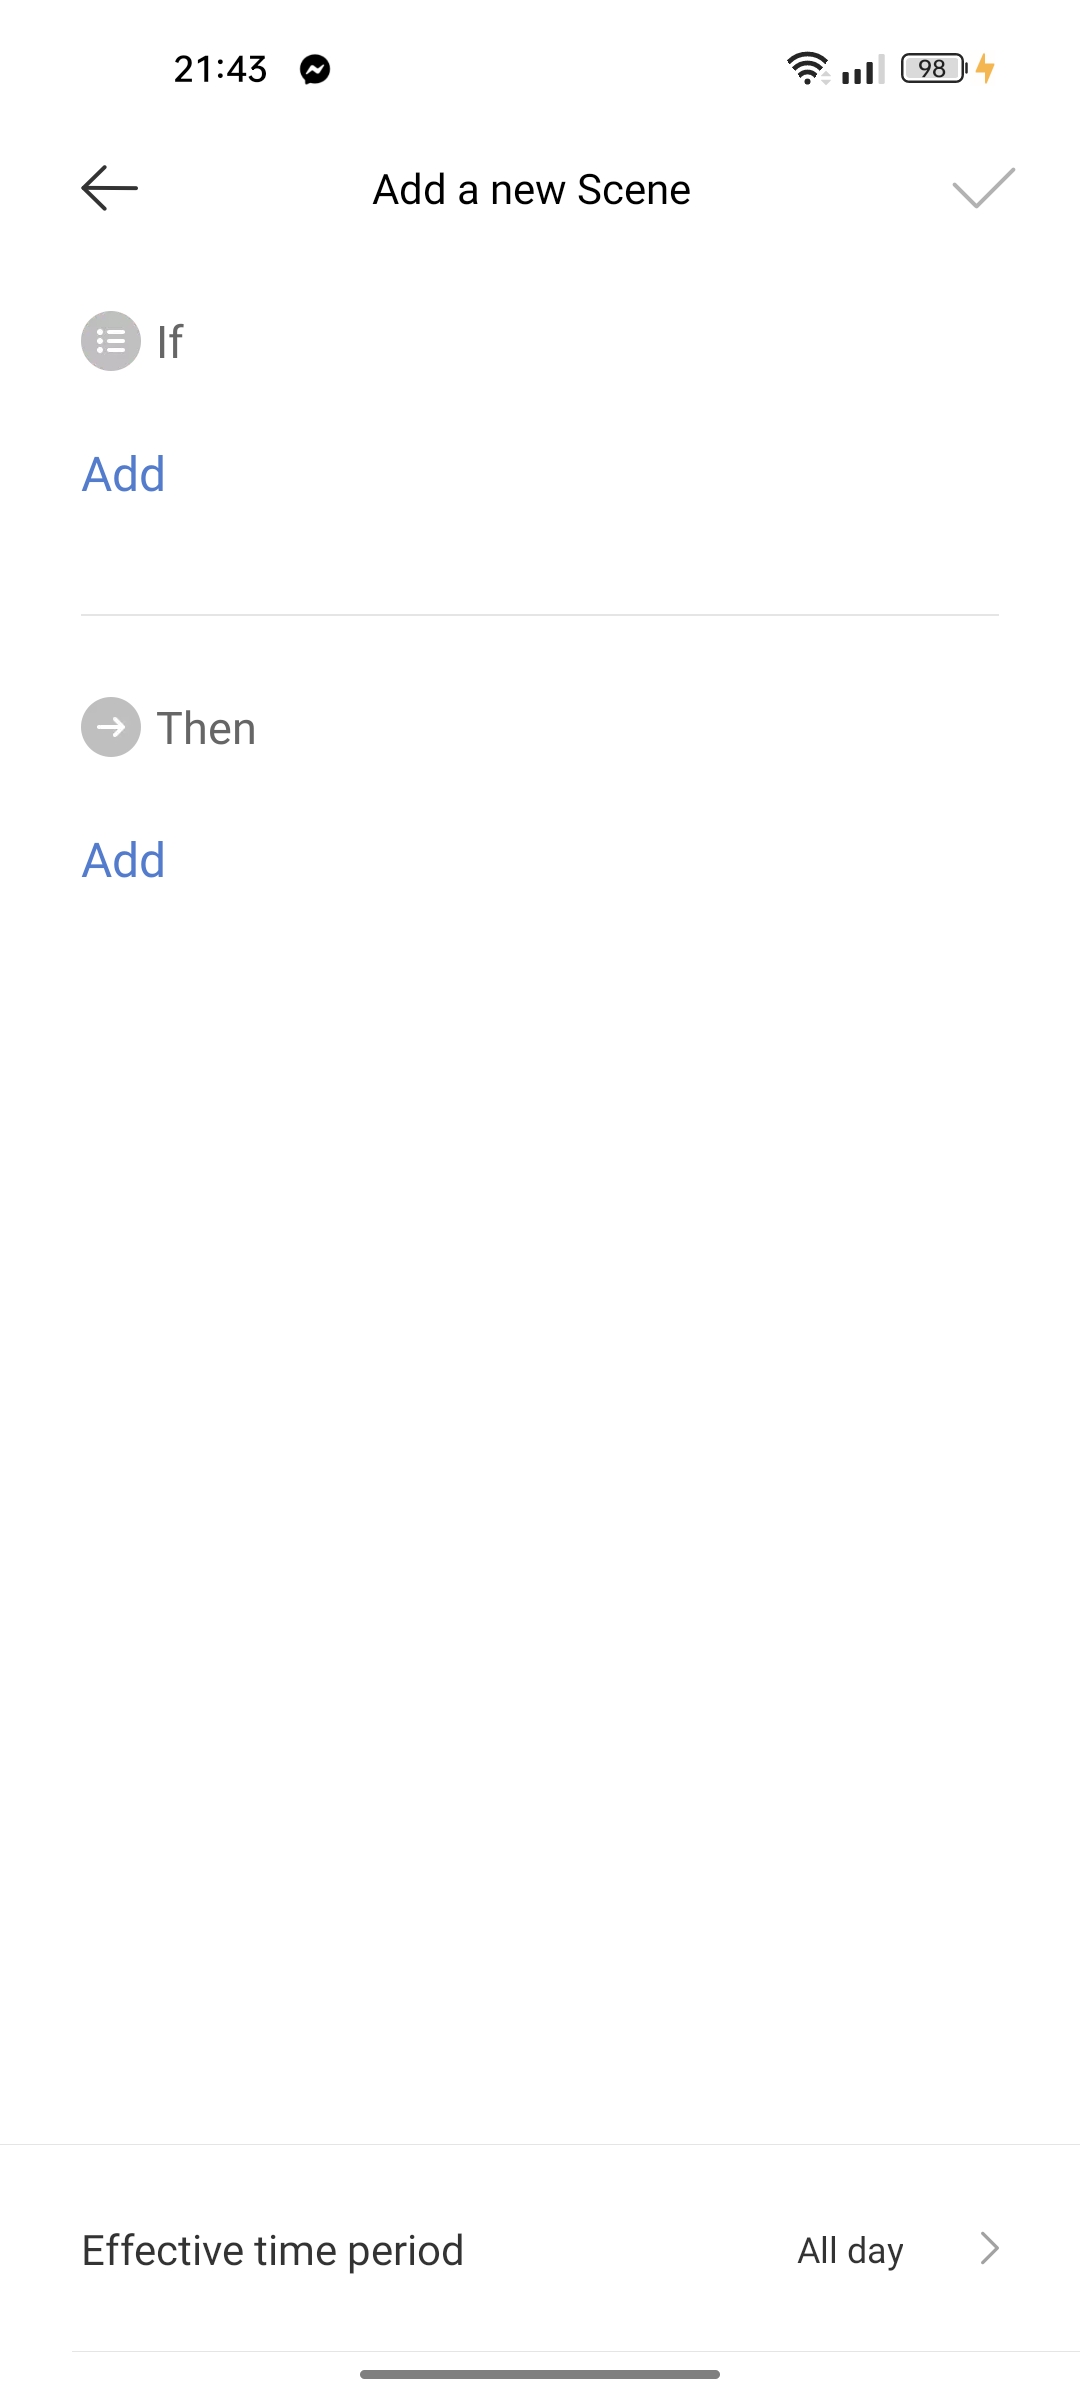Tap the back arrow icon
1080x2400 pixels.
tap(109, 188)
